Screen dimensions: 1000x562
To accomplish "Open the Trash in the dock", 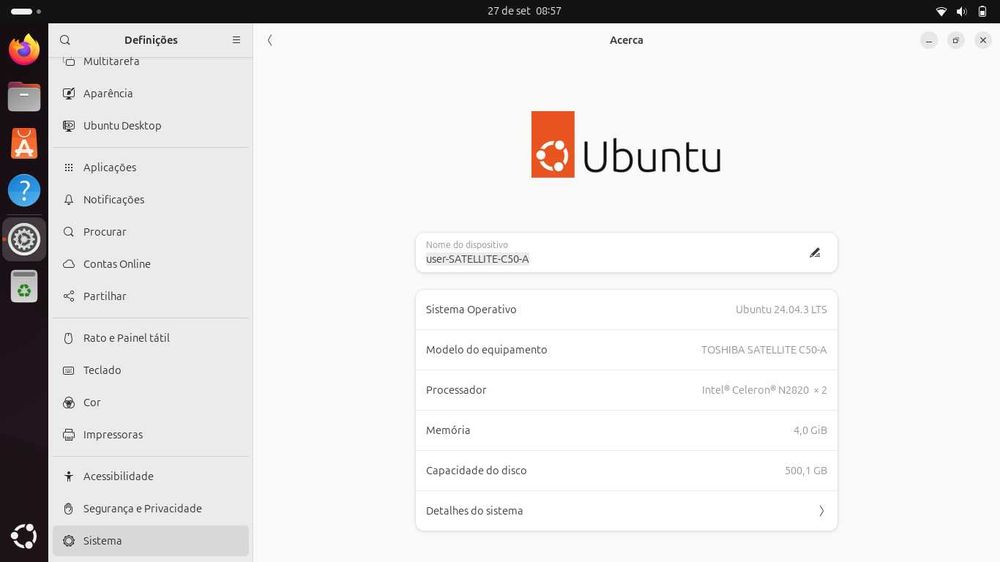I will 24,286.
